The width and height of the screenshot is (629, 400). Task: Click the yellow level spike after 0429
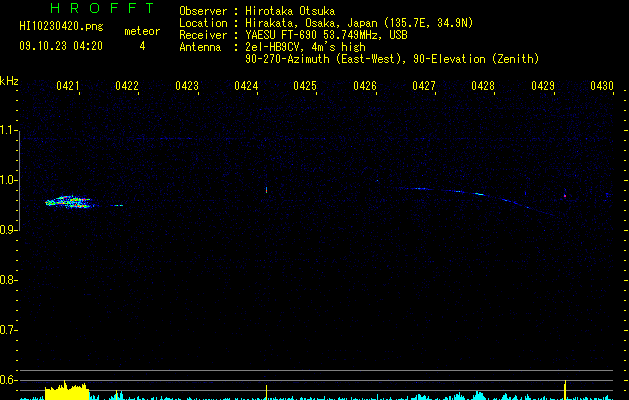coord(565,390)
